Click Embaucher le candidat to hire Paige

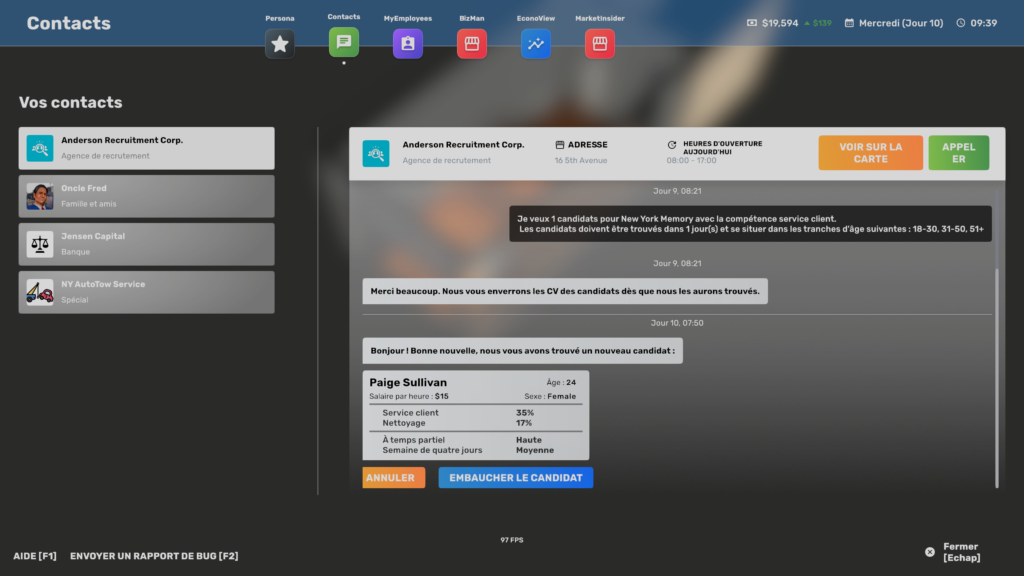point(515,478)
